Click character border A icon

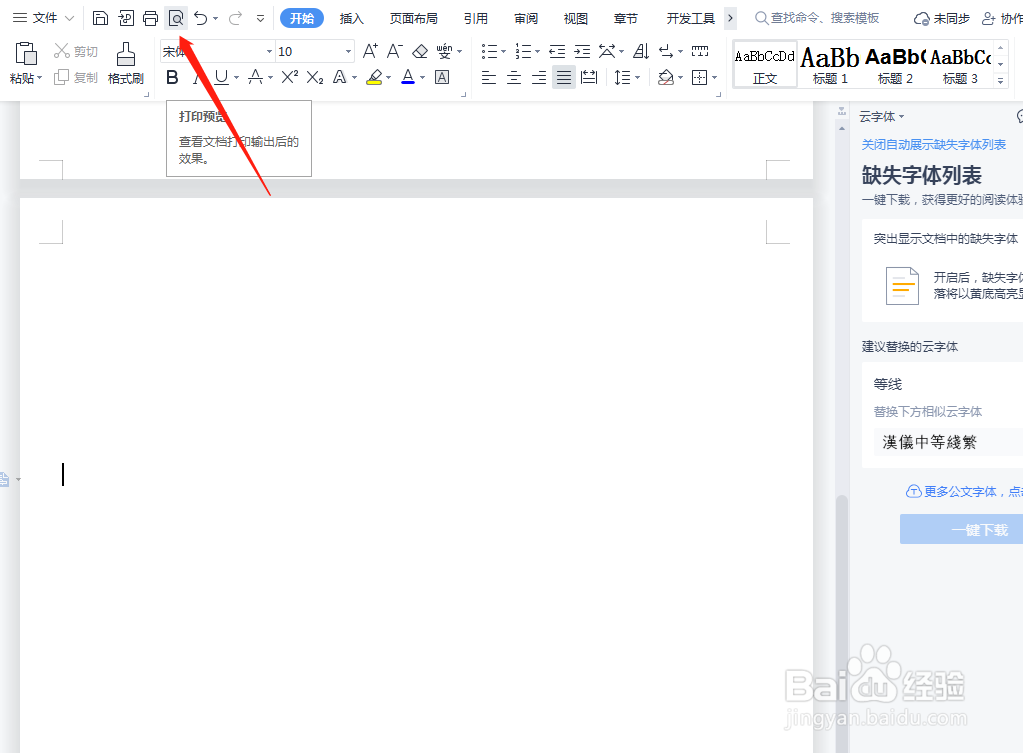[x=442, y=78]
